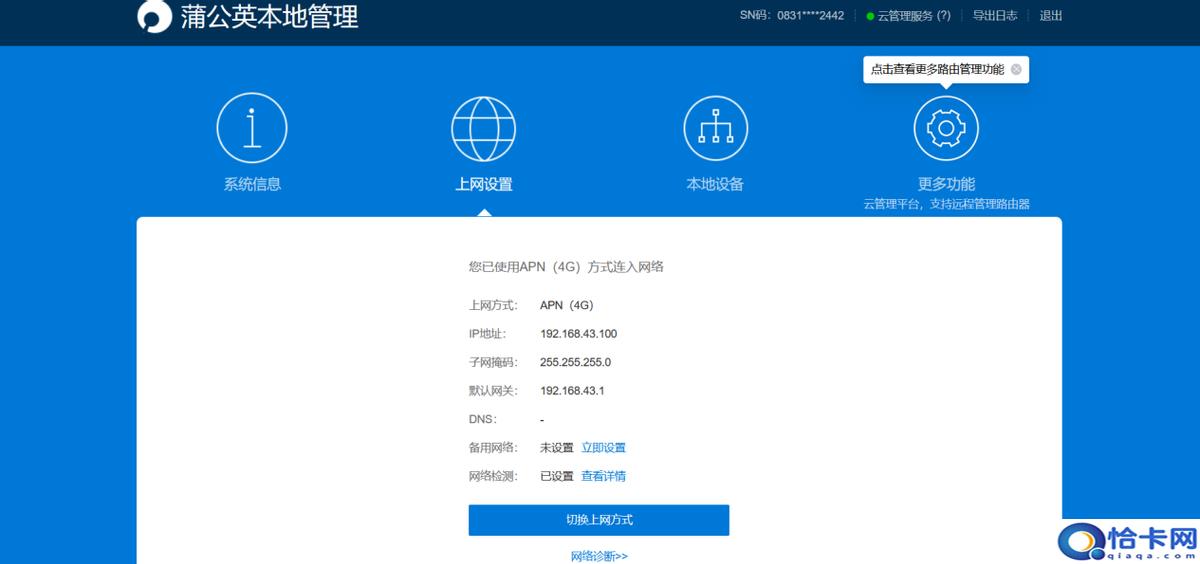This screenshot has width=1200, height=564.
Task: Click 导出日志 in the header
Action: pyautogui.click(x=995, y=16)
